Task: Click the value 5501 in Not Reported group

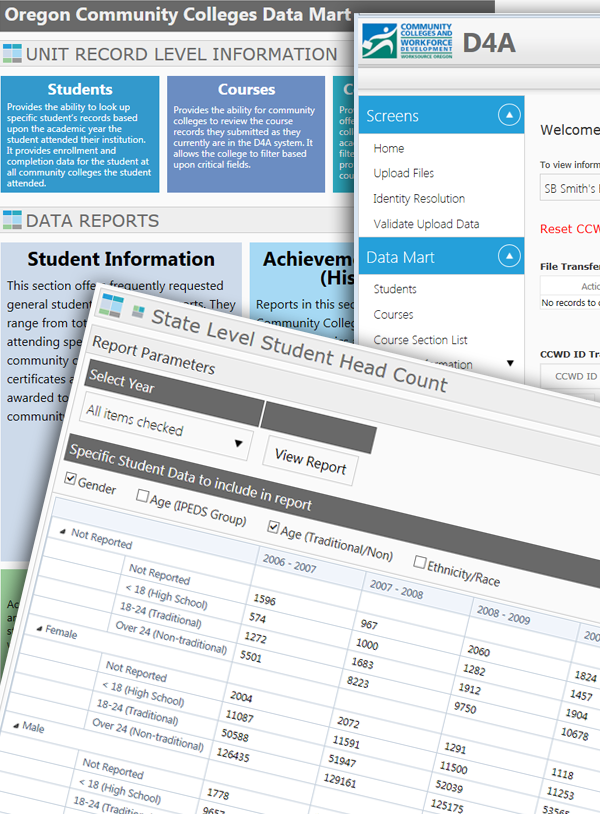Action: pyautogui.click(x=251, y=656)
